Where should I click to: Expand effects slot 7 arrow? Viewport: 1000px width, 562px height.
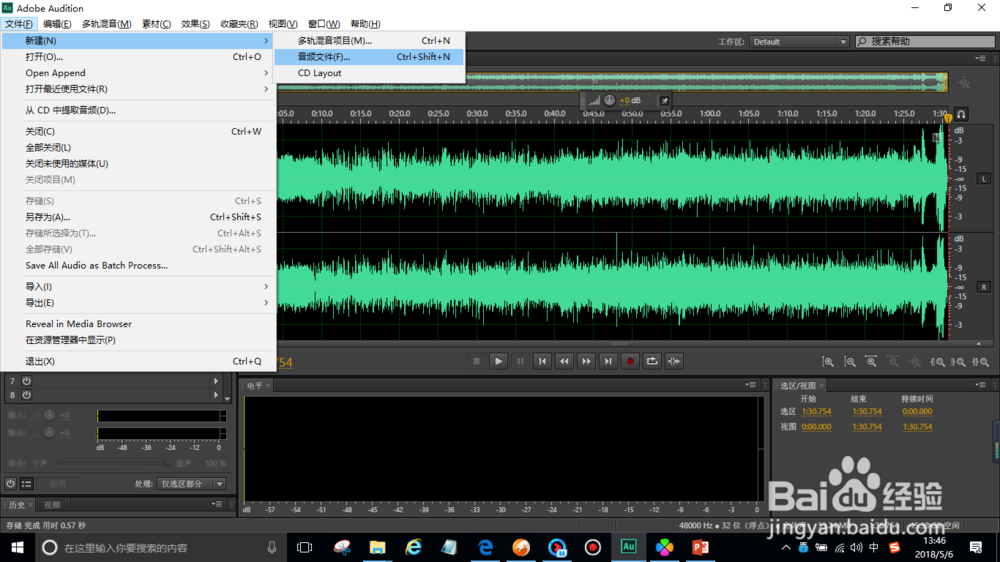point(216,381)
